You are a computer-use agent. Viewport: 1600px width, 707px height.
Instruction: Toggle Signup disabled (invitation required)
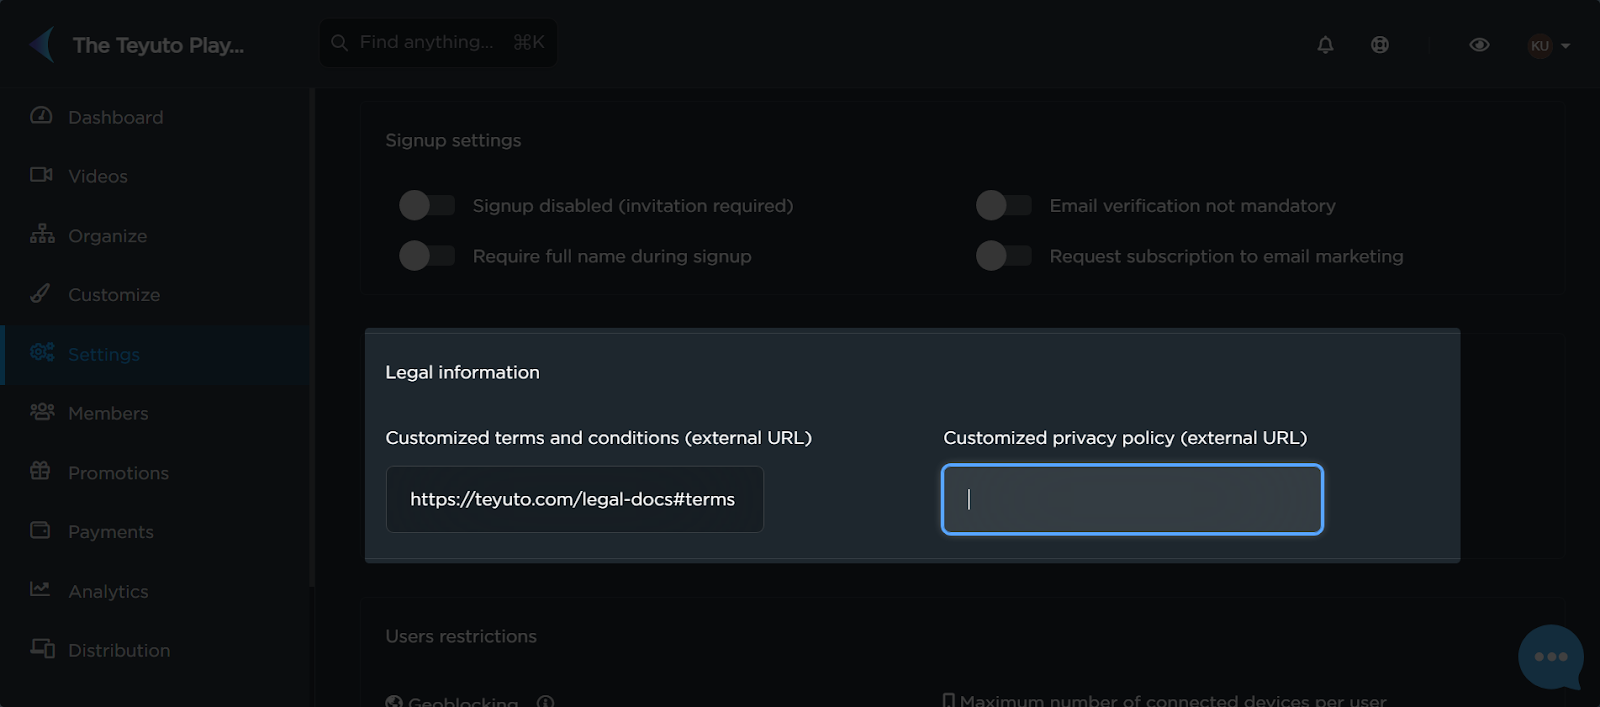coord(427,205)
